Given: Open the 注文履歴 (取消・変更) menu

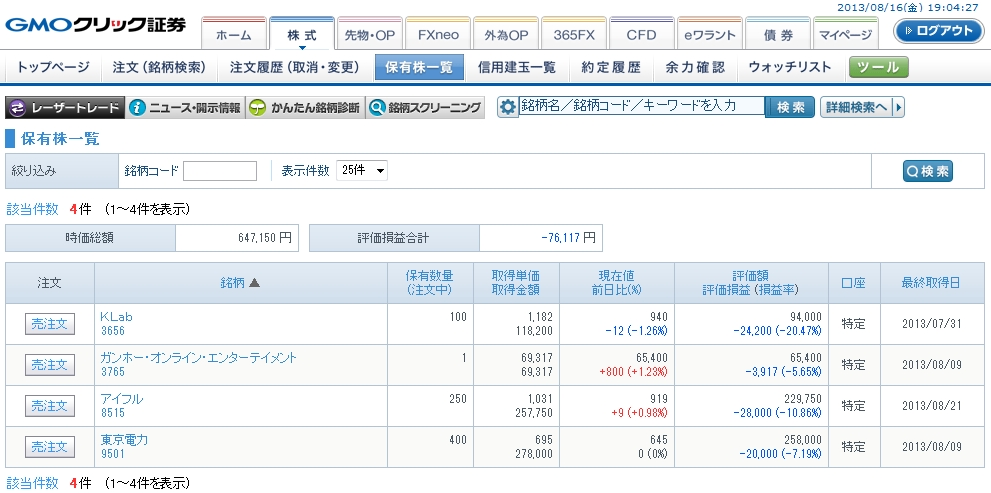Looking at the screenshot, I should pos(294,68).
